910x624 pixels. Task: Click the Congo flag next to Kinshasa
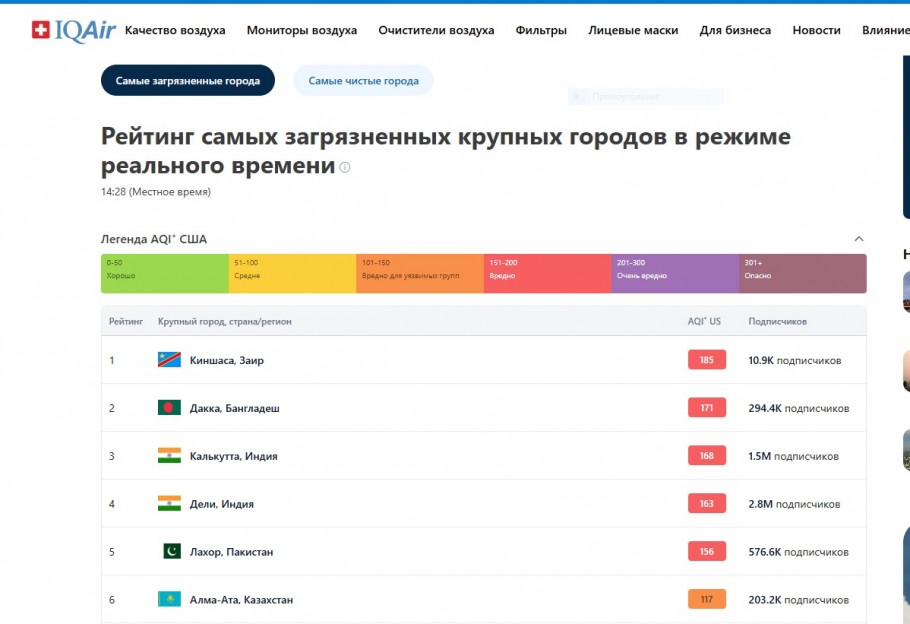click(x=169, y=360)
